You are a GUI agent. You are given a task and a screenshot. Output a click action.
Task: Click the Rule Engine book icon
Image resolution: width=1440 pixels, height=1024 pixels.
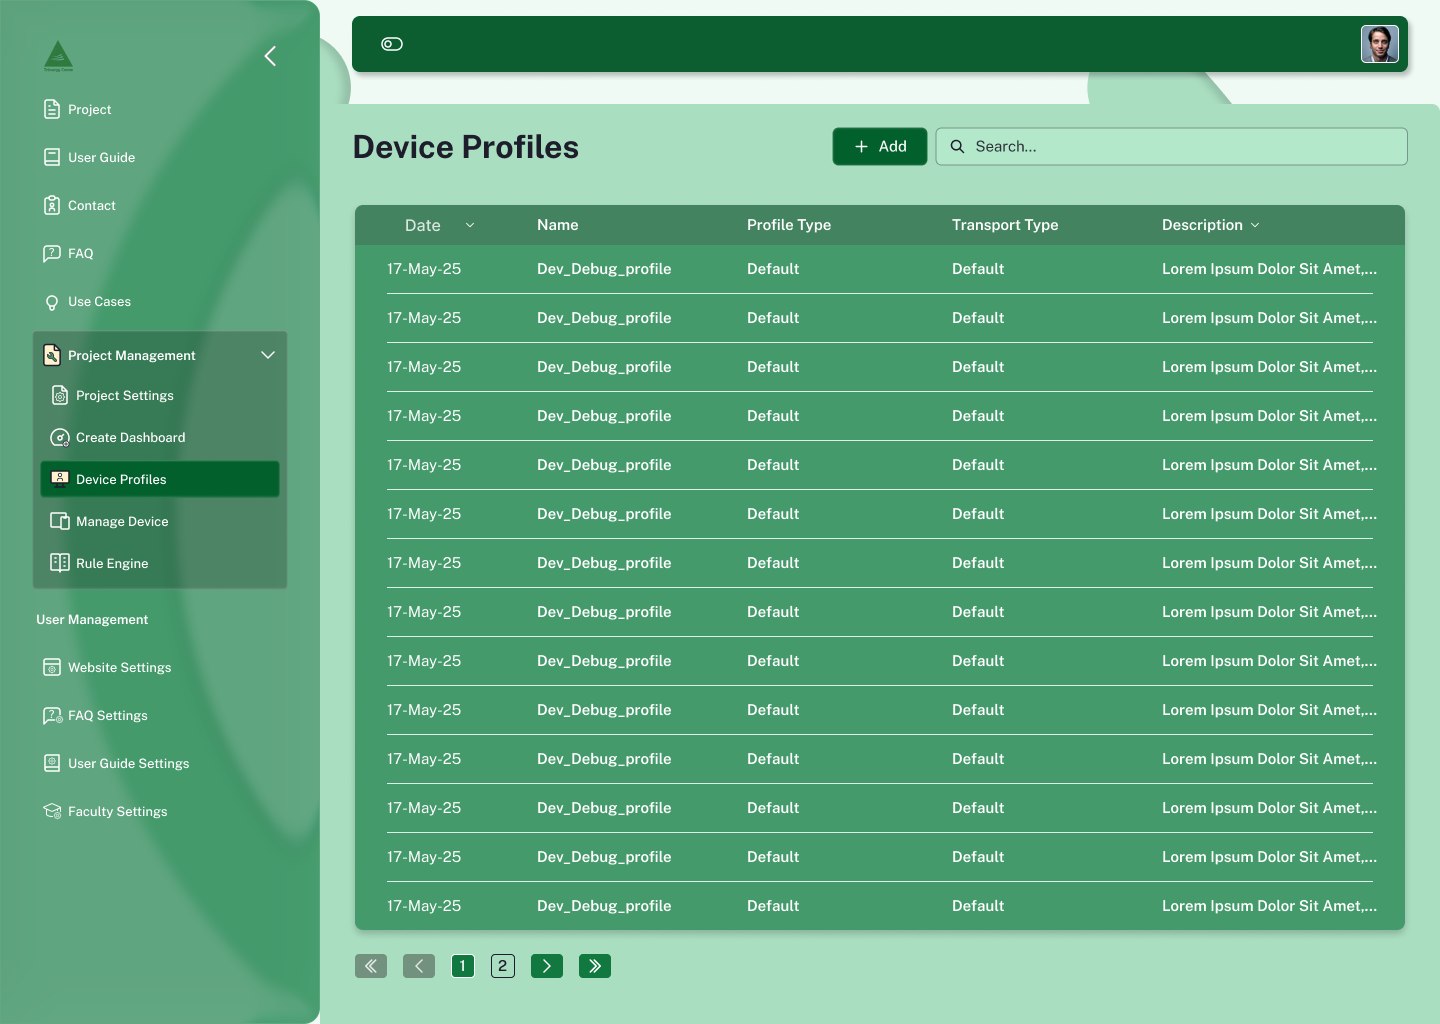pos(60,563)
